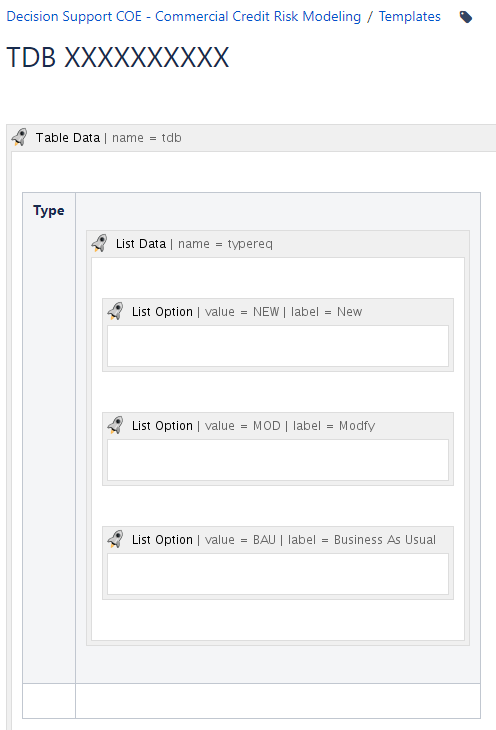Image resolution: width=496 pixels, height=730 pixels.
Task: Click the rocket icon for List Data typereq
Action: 99,243
